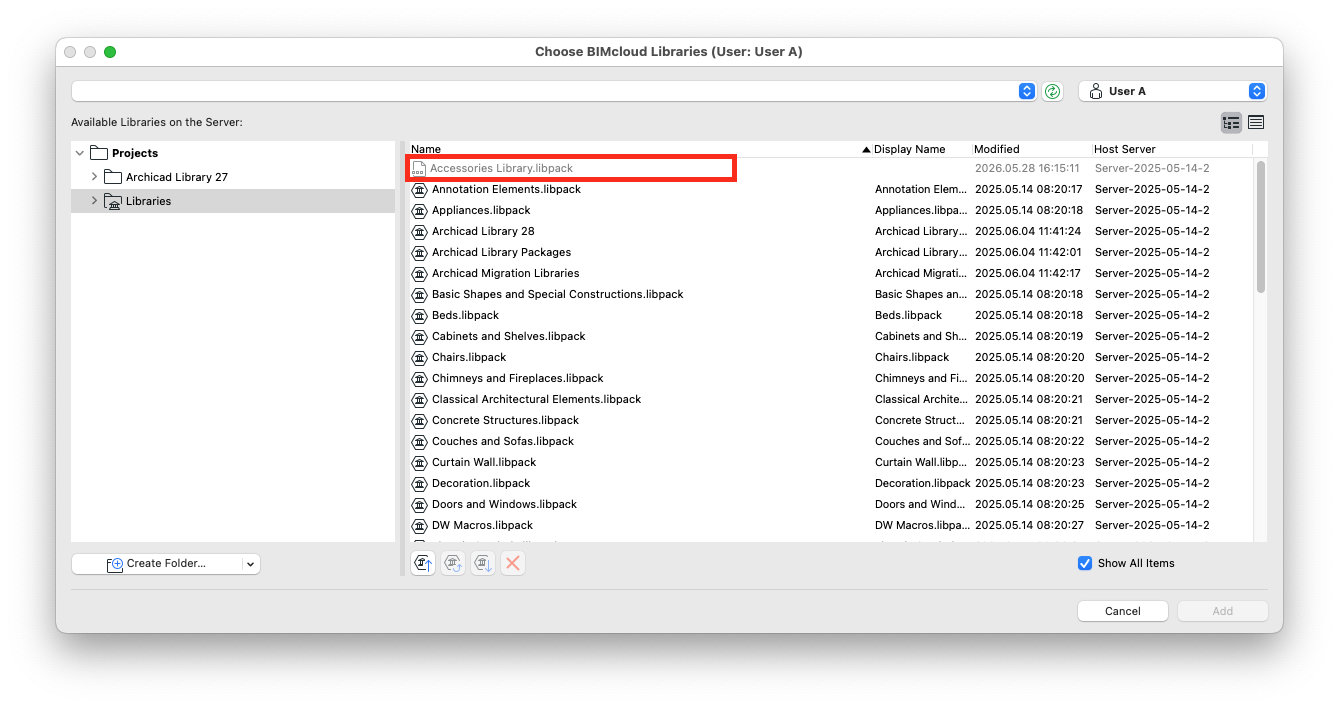Click the Cancel button
Image resolution: width=1339 pixels, height=707 pixels.
click(x=1122, y=611)
